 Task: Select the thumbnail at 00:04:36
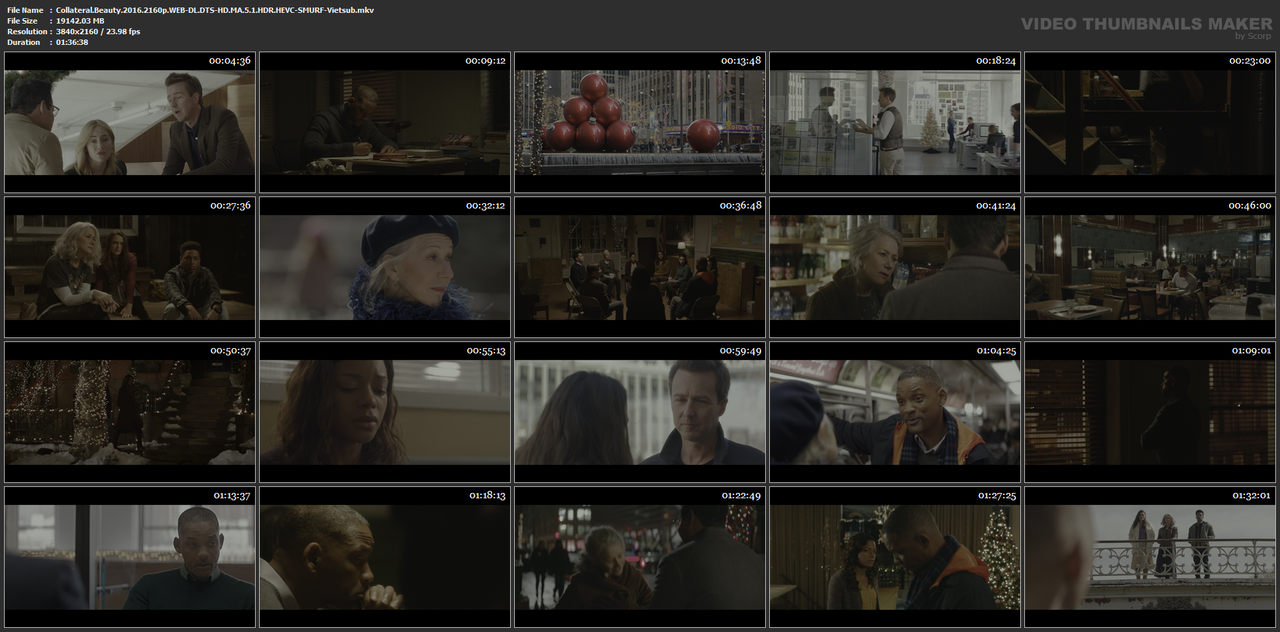coord(129,122)
